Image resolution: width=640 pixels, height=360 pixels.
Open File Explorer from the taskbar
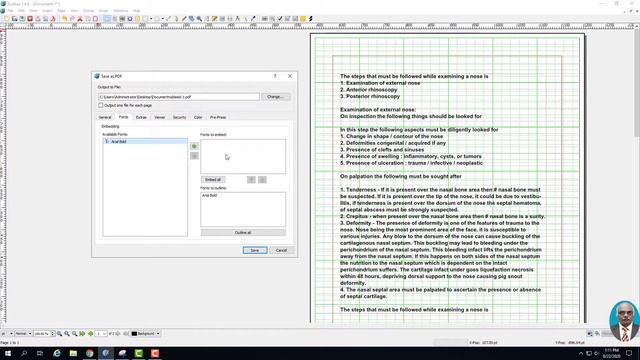[x=73, y=353]
